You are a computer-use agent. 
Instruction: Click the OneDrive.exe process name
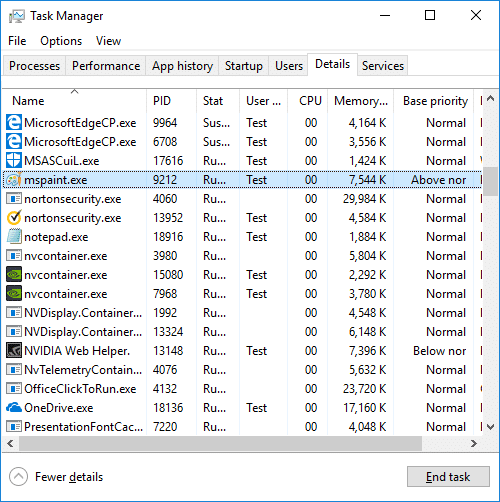[59, 408]
